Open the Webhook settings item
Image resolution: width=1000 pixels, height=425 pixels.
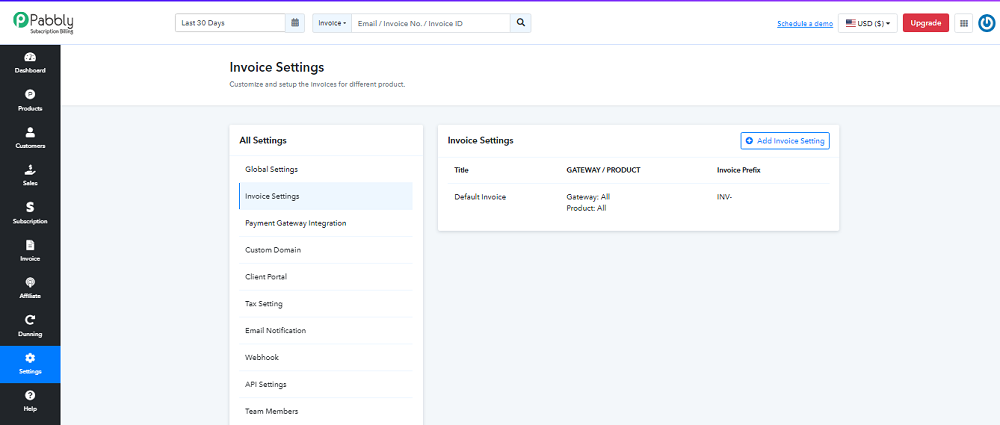(x=326, y=357)
